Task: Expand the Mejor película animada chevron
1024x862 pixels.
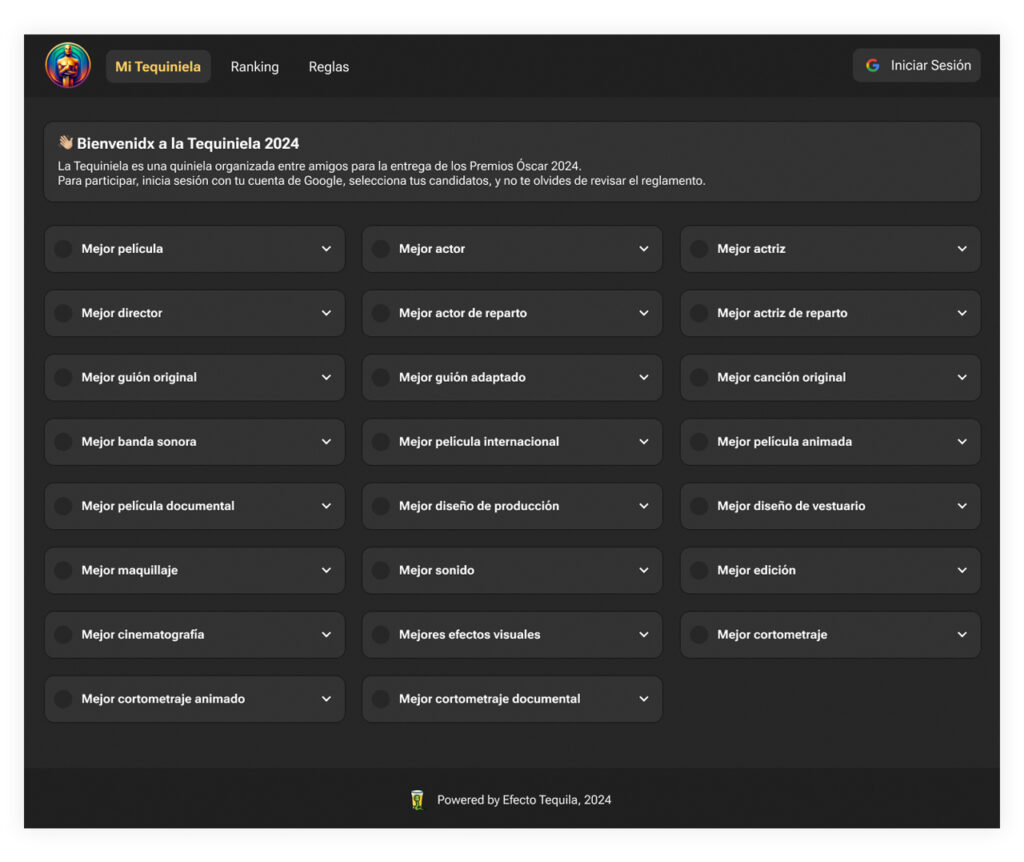Action: tap(961, 442)
